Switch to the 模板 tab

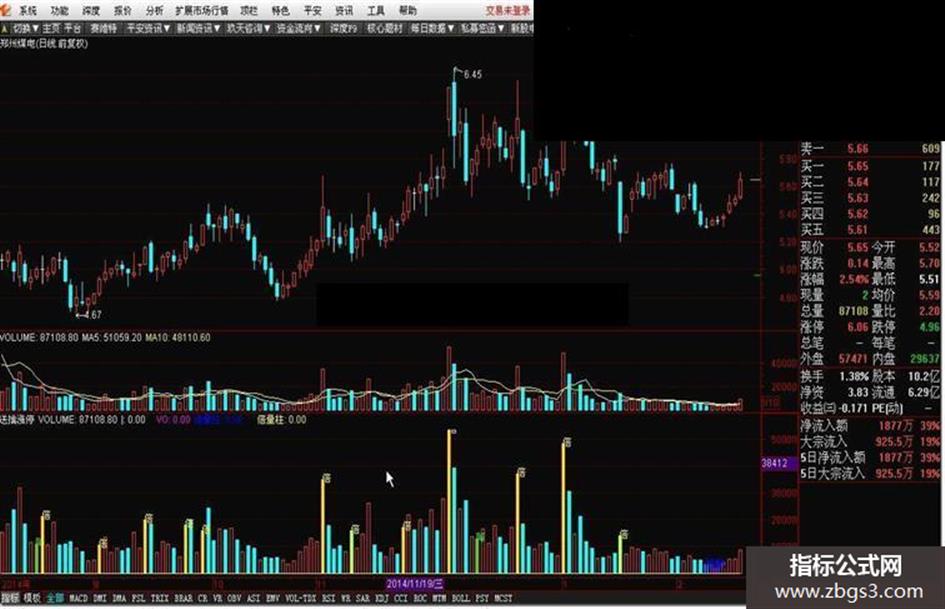32,598
